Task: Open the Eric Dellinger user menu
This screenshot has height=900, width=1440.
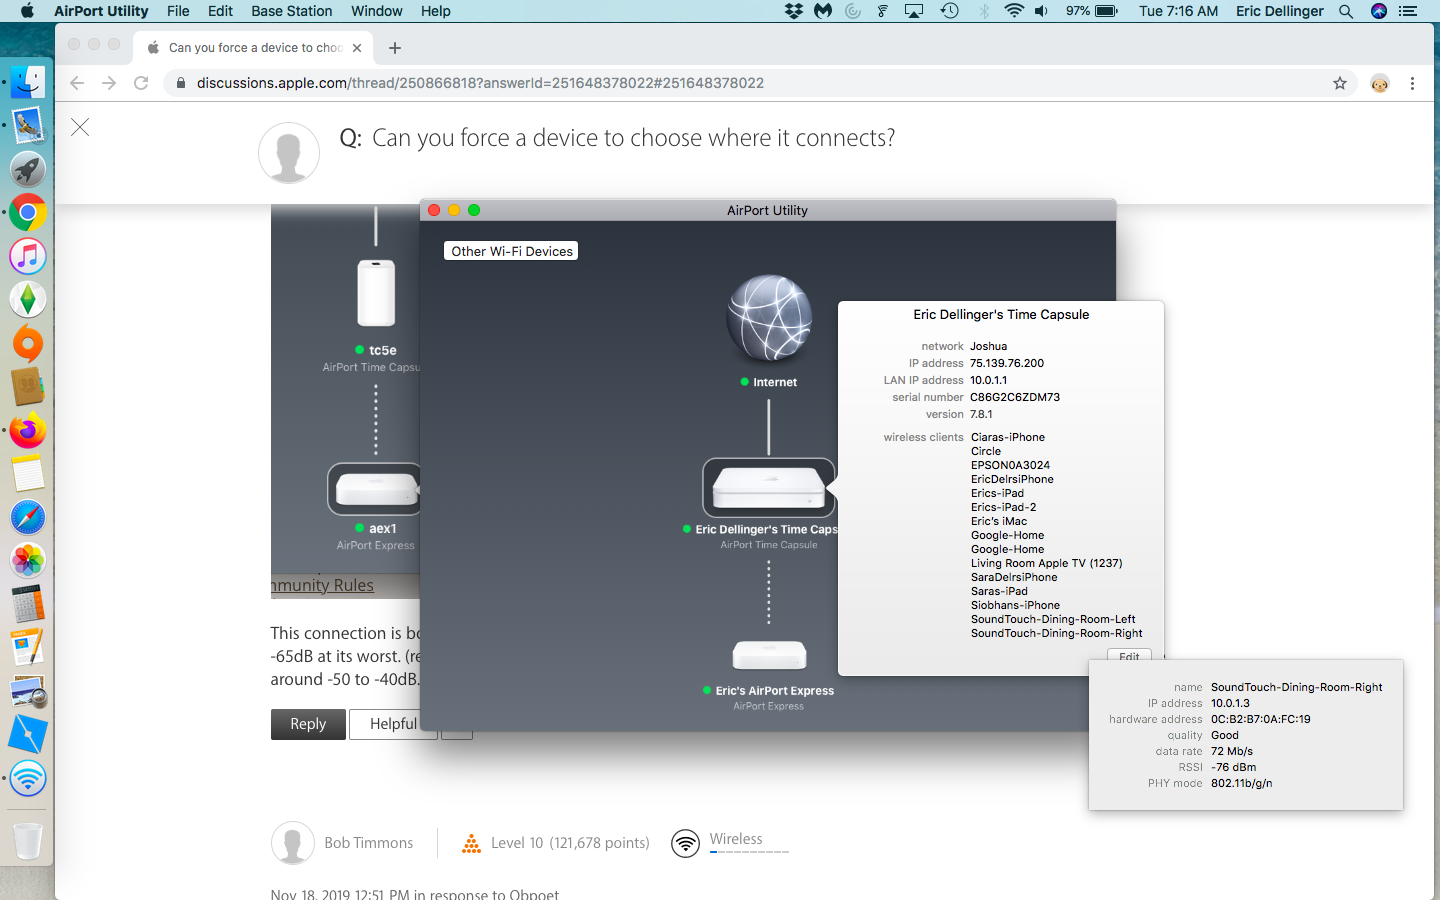Action: [x=1280, y=11]
